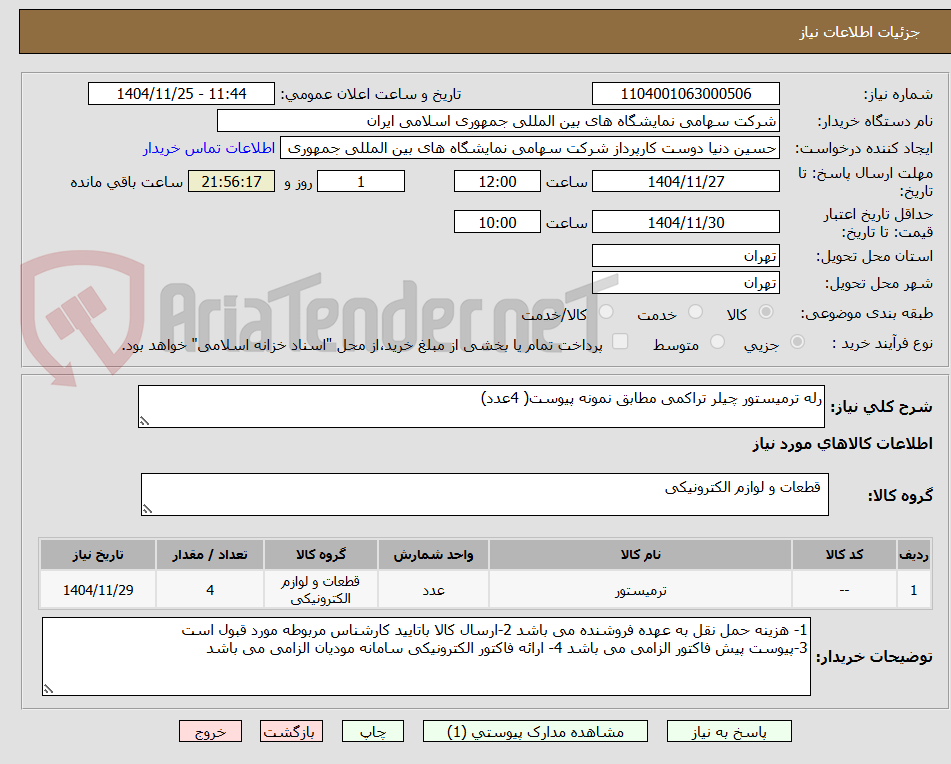Click the جزئیات اطلاعات نیاز page title
Image resolution: width=951 pixels, height=764 pixels.
point(859,32)
